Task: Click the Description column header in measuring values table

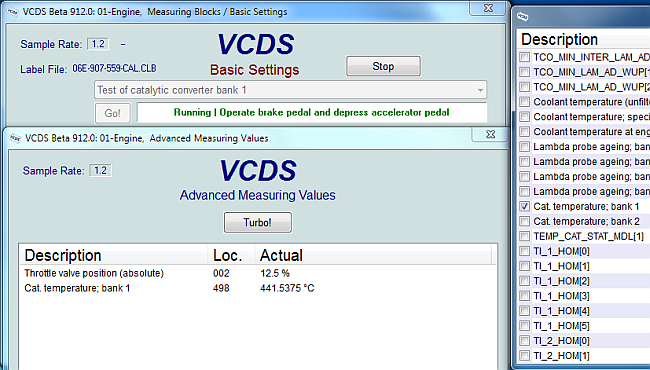Action: (114, 255)
